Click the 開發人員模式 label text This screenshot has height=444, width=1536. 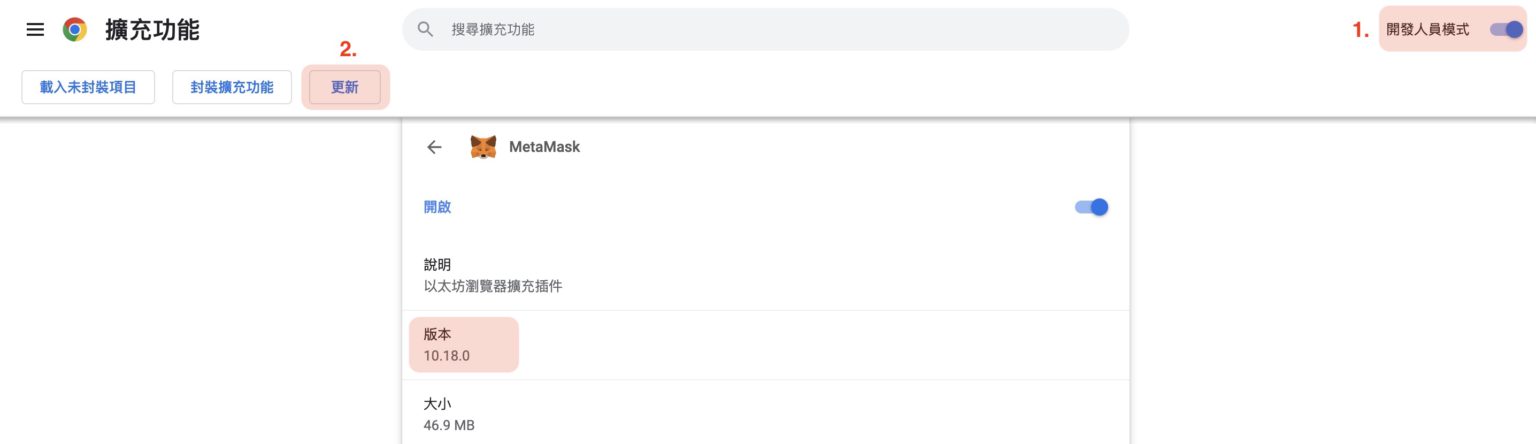point(1427,30)
